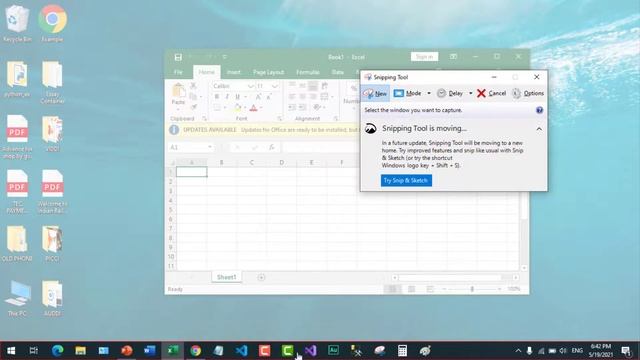Viewport: 640px width, 360px height.
Task: Click the red Font Color button
Action: click(x=253, y=108)
